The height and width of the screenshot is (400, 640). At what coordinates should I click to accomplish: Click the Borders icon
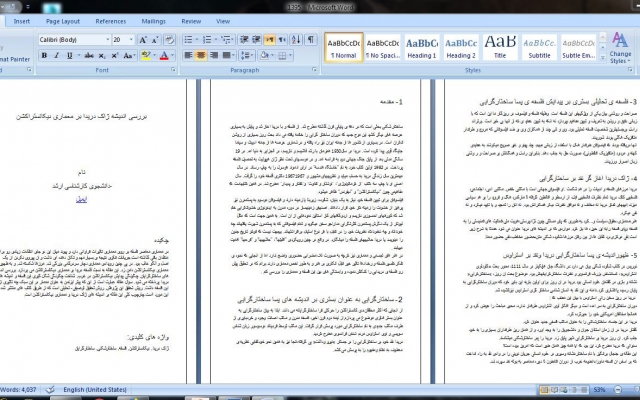[282, 56]
